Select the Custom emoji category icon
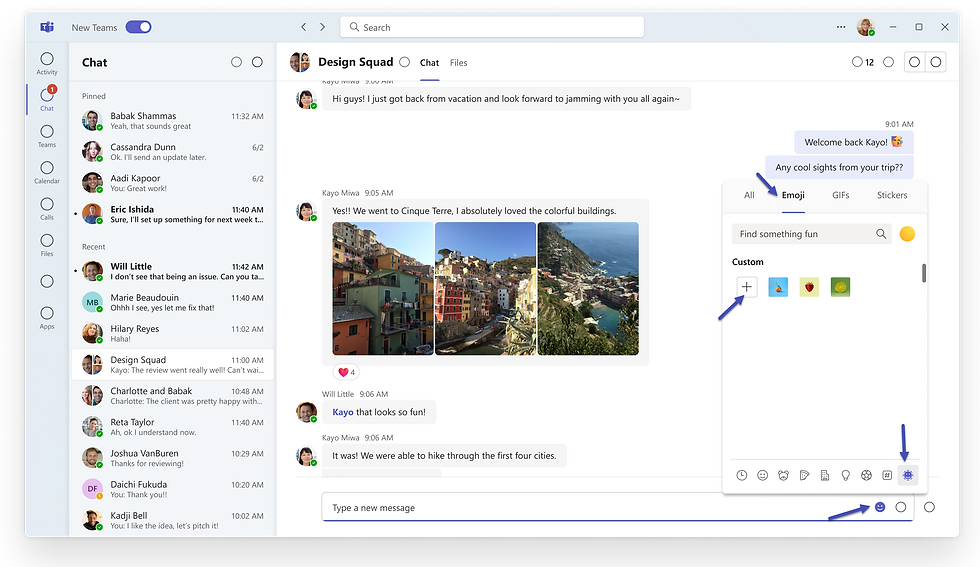Viewport: 980px width, 567px height. pyautogui.click(x=908, y=475)
